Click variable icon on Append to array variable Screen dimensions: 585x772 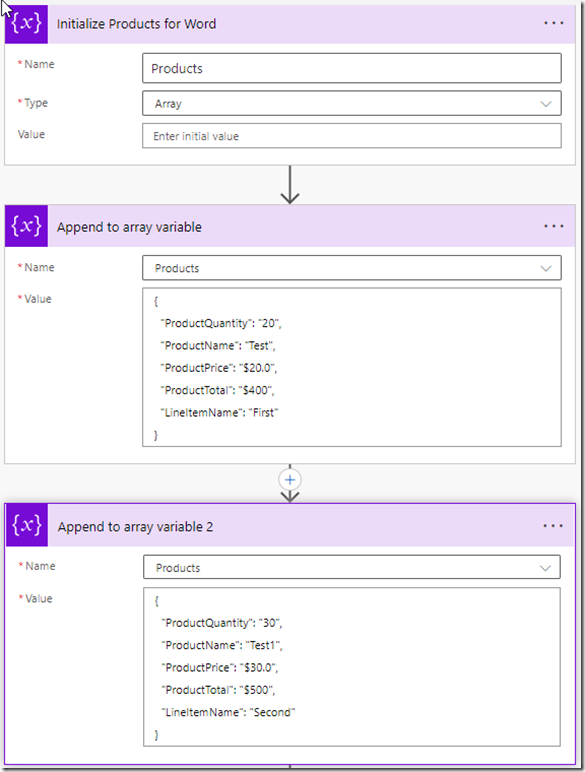(27, 226)
